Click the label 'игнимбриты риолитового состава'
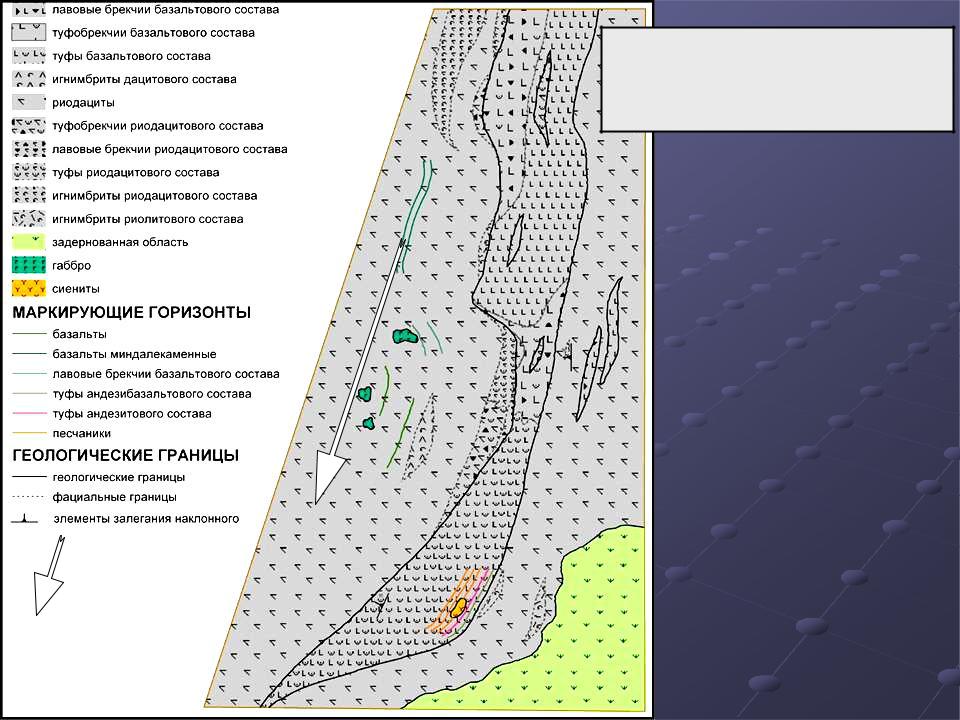The height and width of the screenshot is (720, 960). pos(148,219)
